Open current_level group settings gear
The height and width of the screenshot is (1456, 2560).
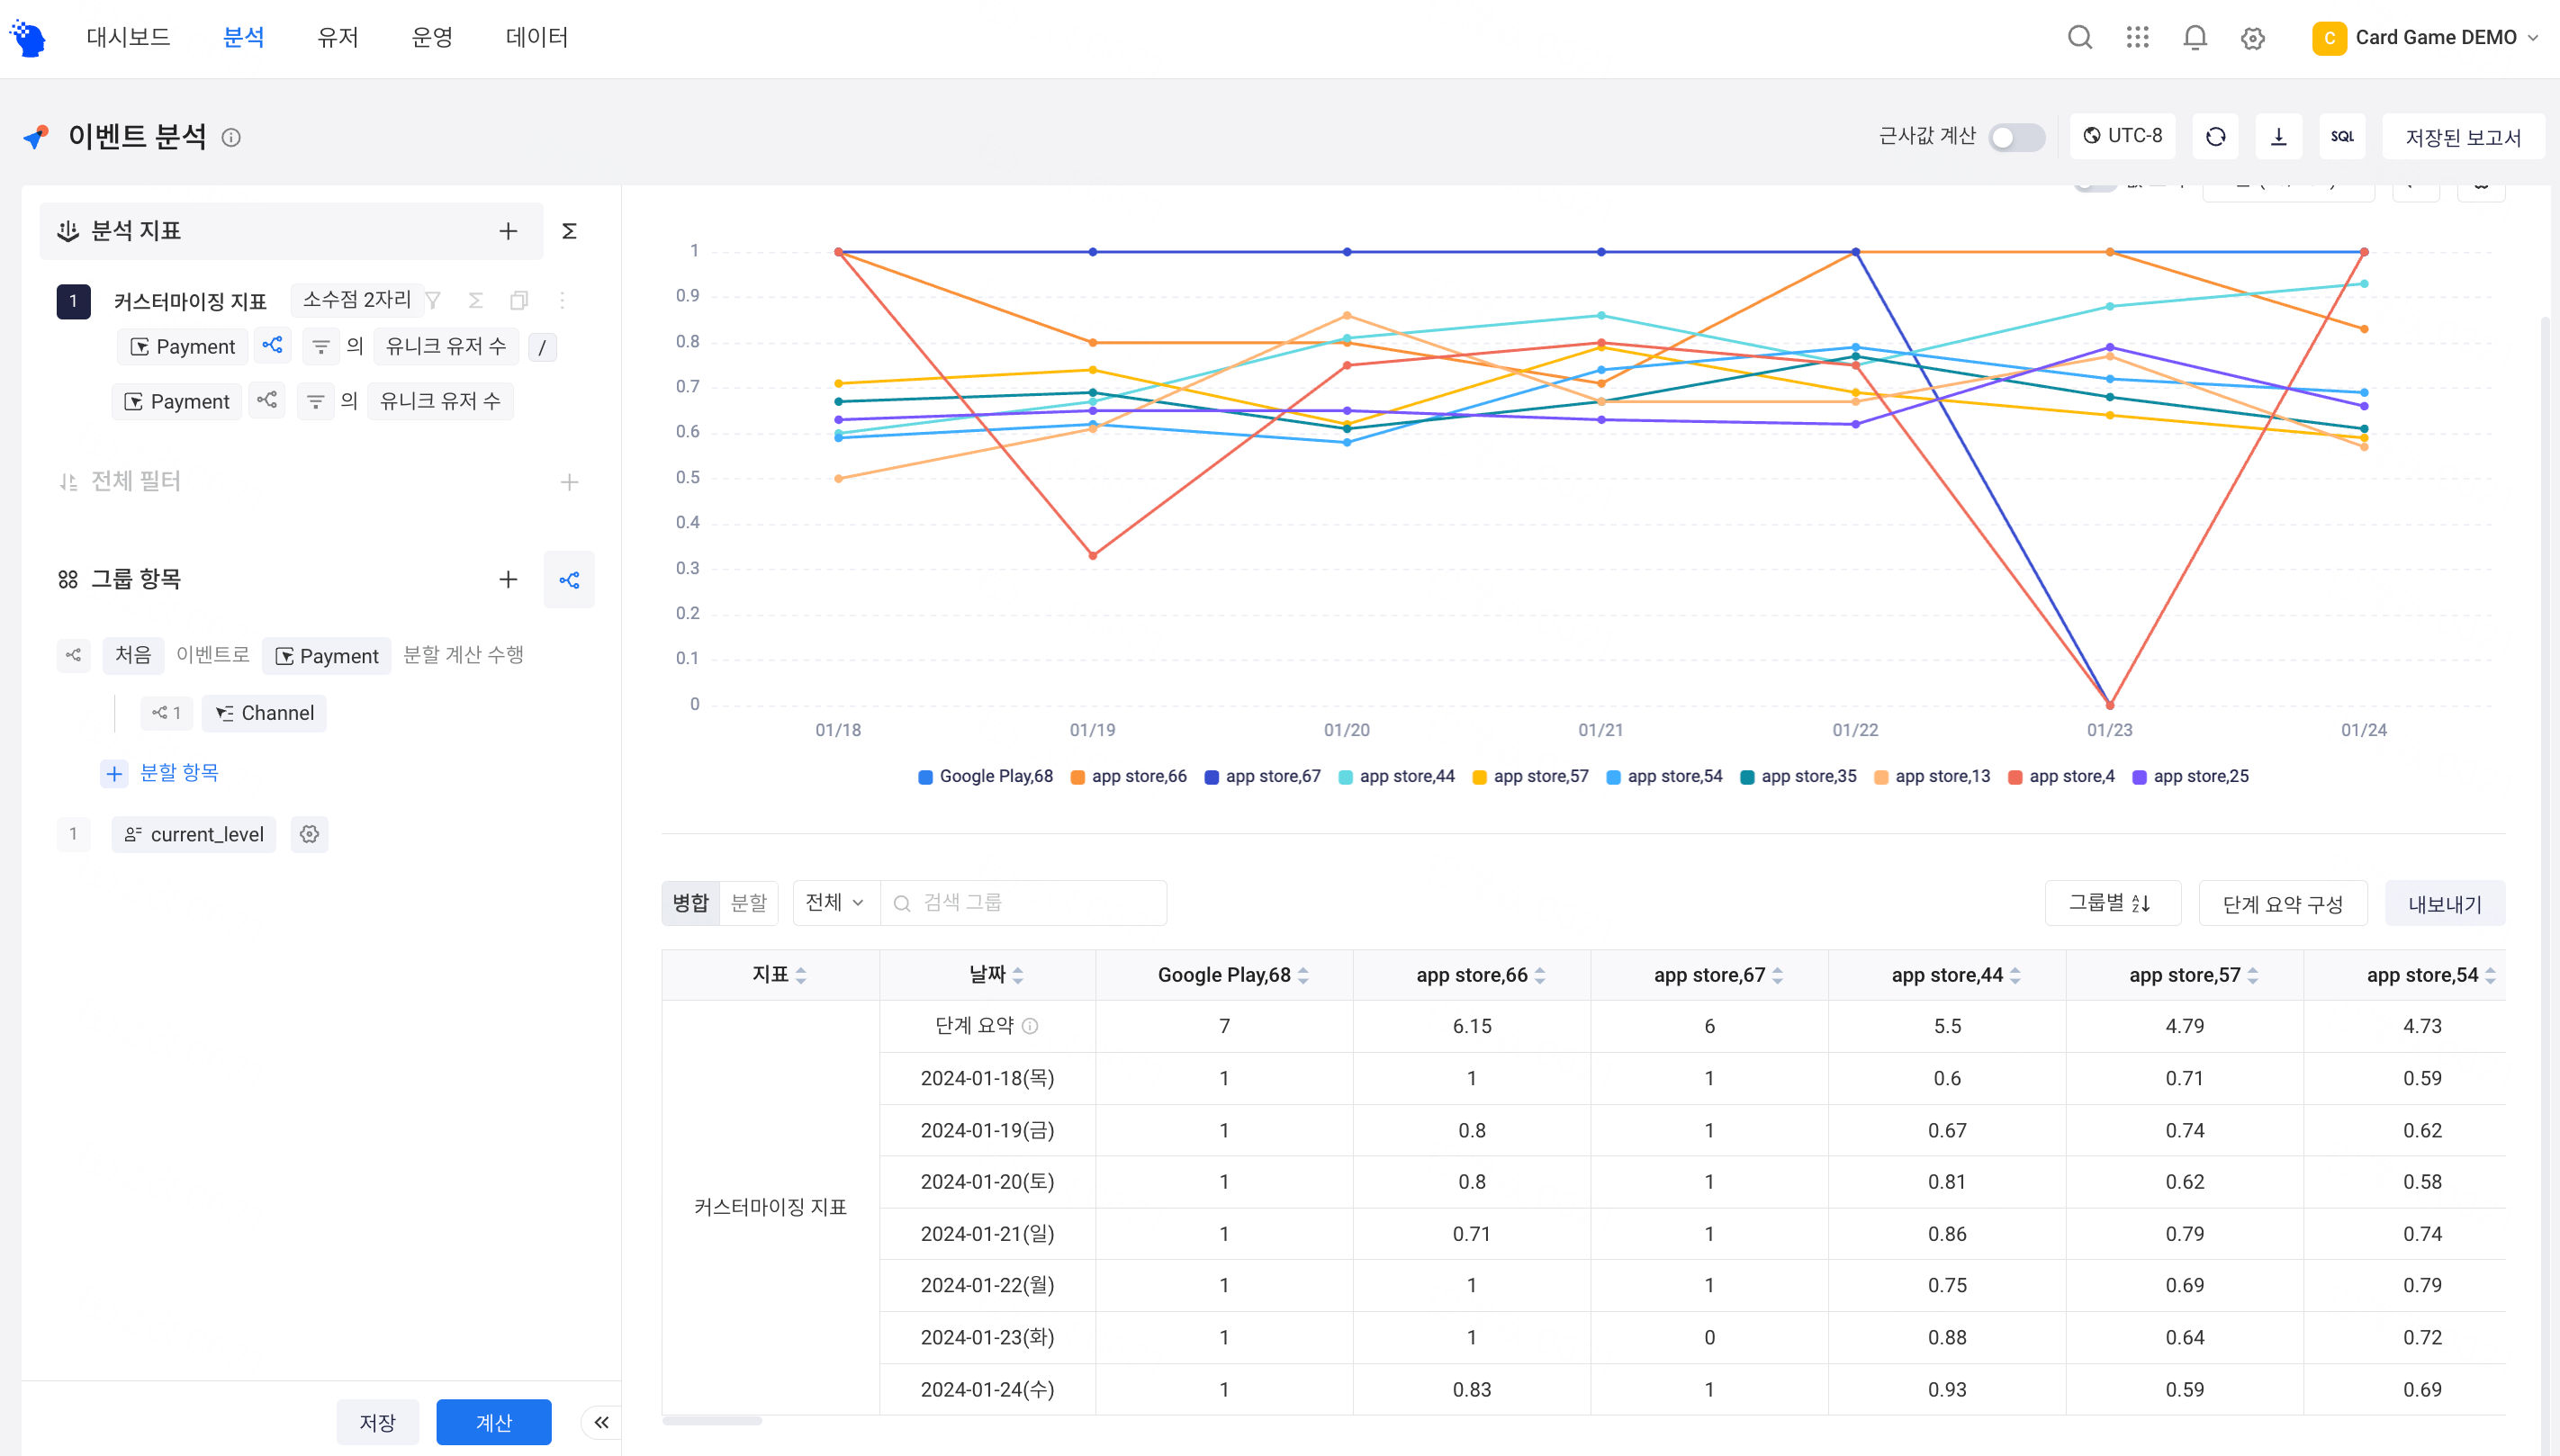pos(309,834)
